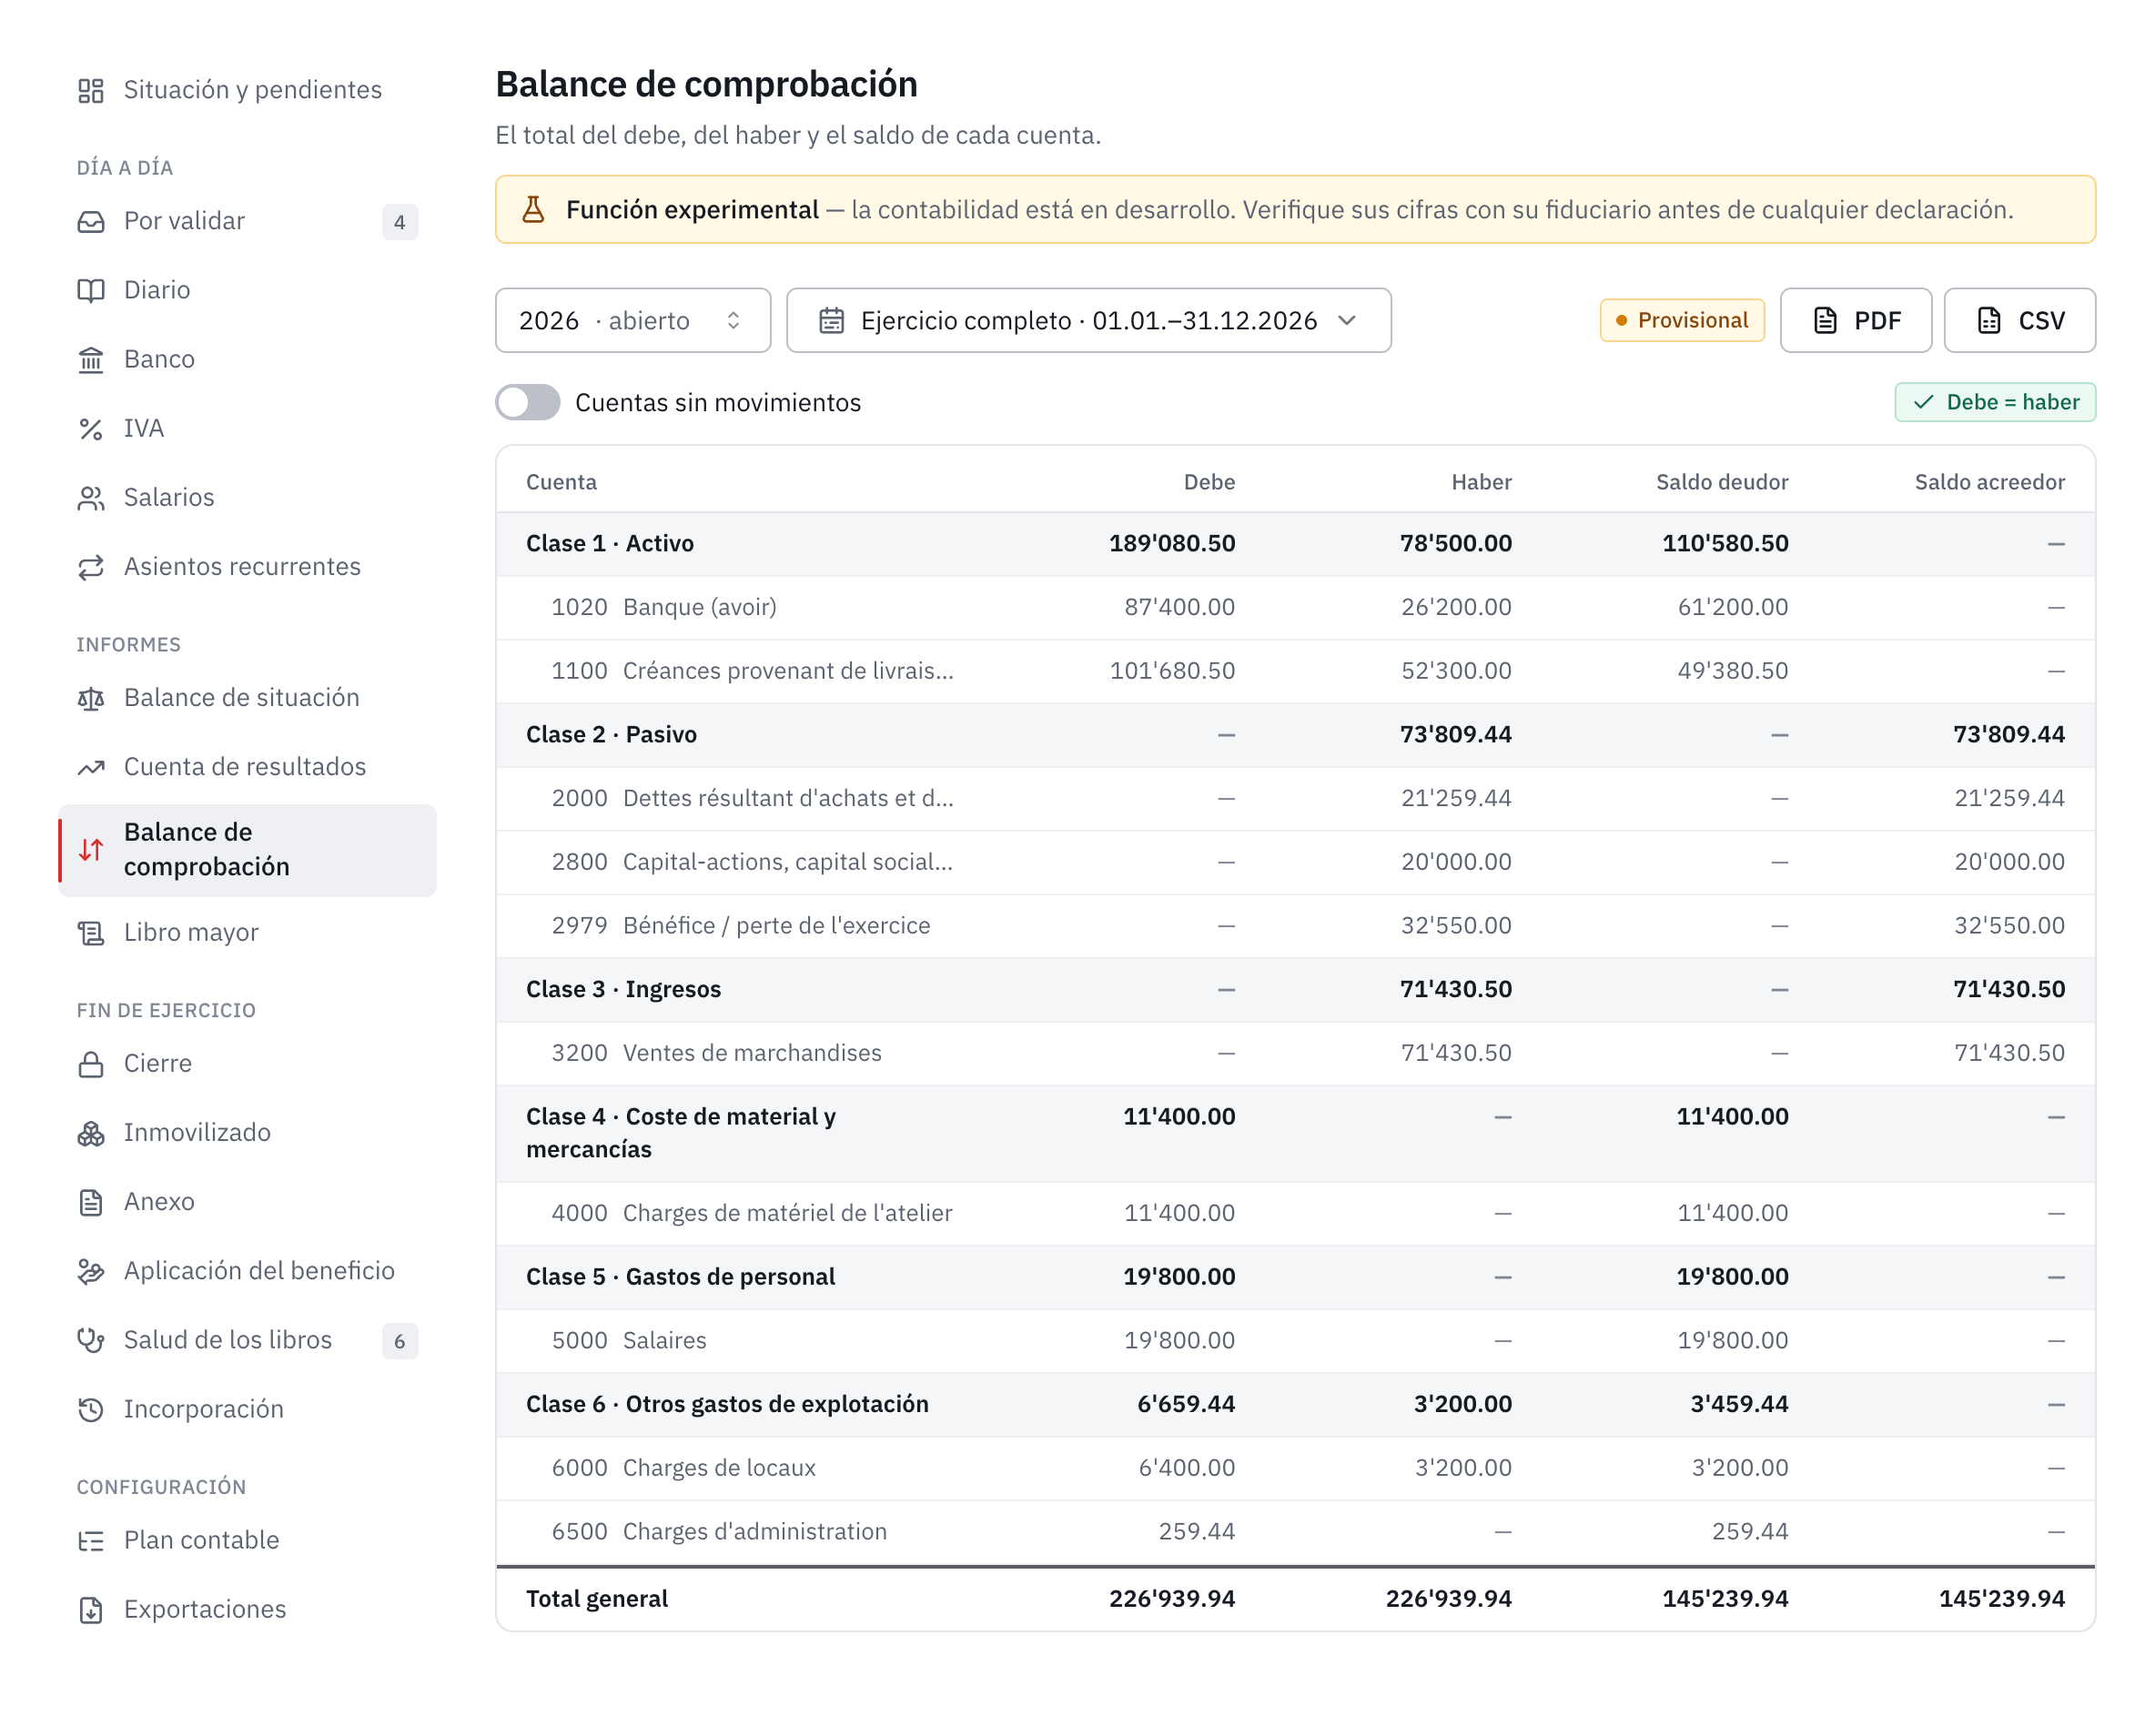Viewport: 2155px width, 1736px height.
Task: Click the Inmovilizado cubes icon
Action: point(91,1133)
